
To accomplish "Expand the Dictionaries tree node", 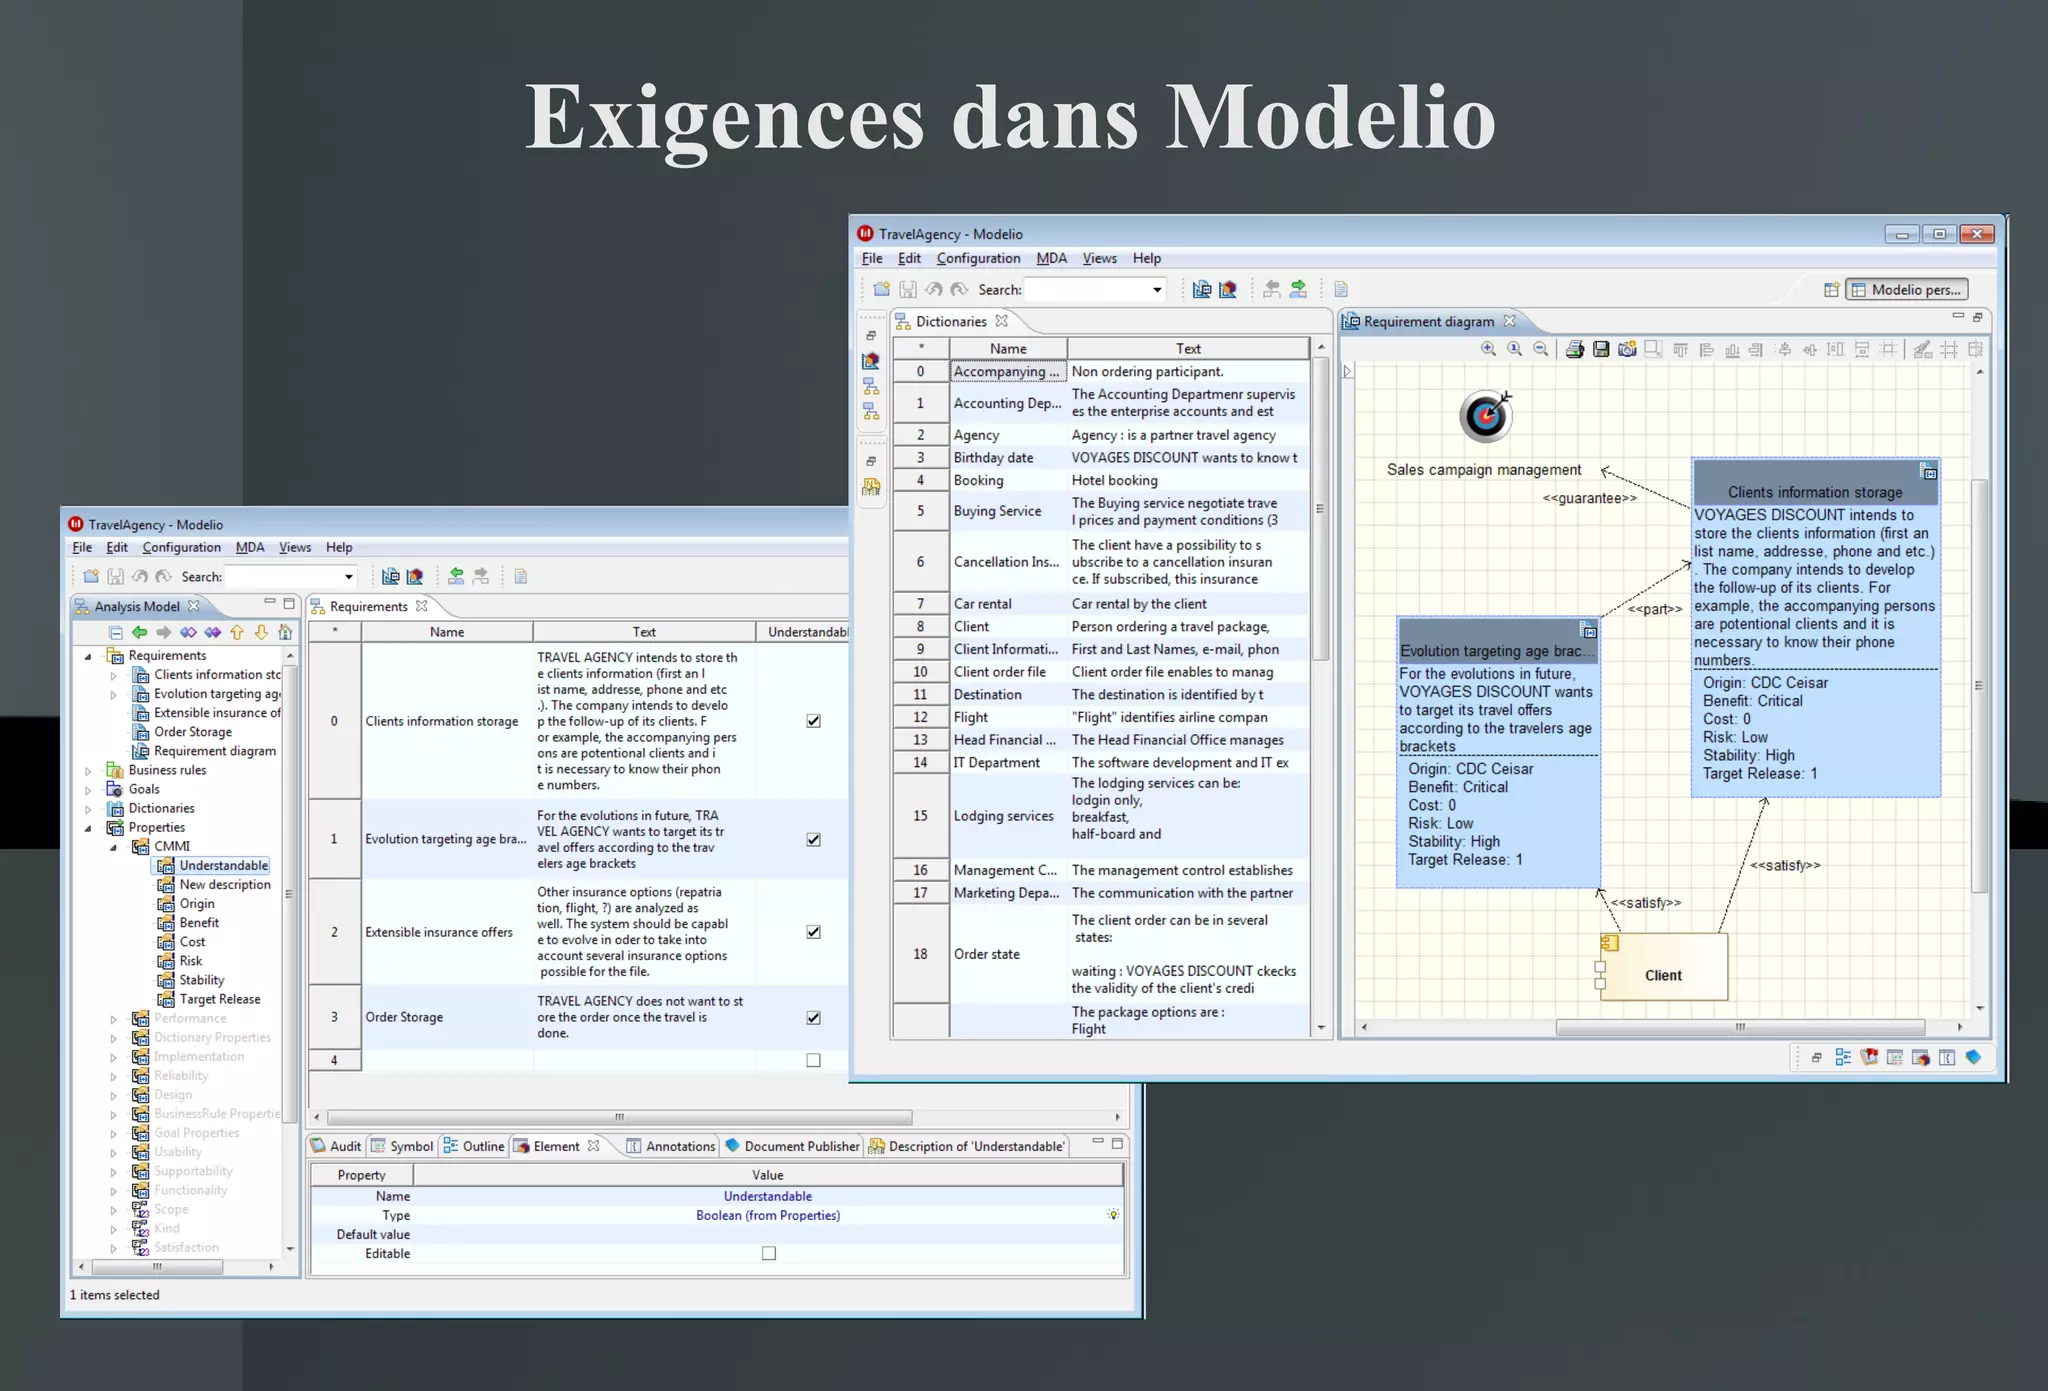I will coord(88,809).
